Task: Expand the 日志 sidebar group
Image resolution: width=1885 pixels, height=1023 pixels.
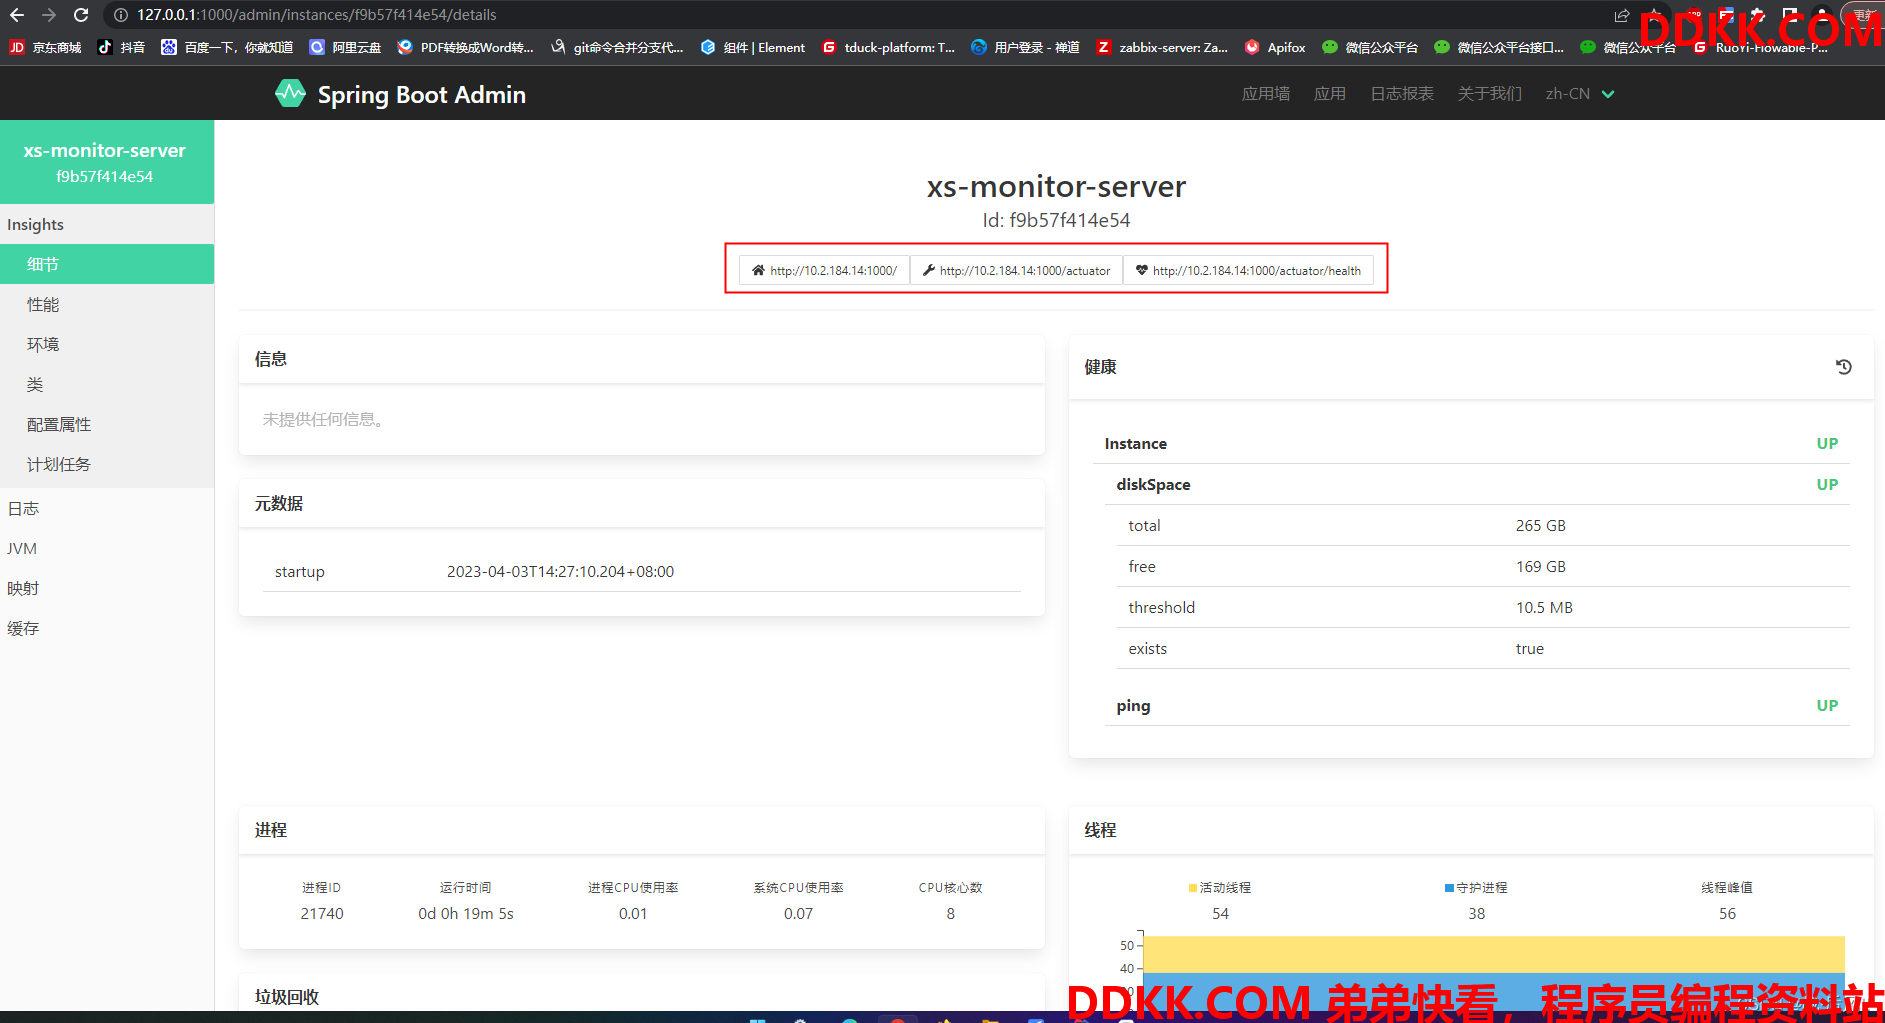Action: click(x=107, y=508)
